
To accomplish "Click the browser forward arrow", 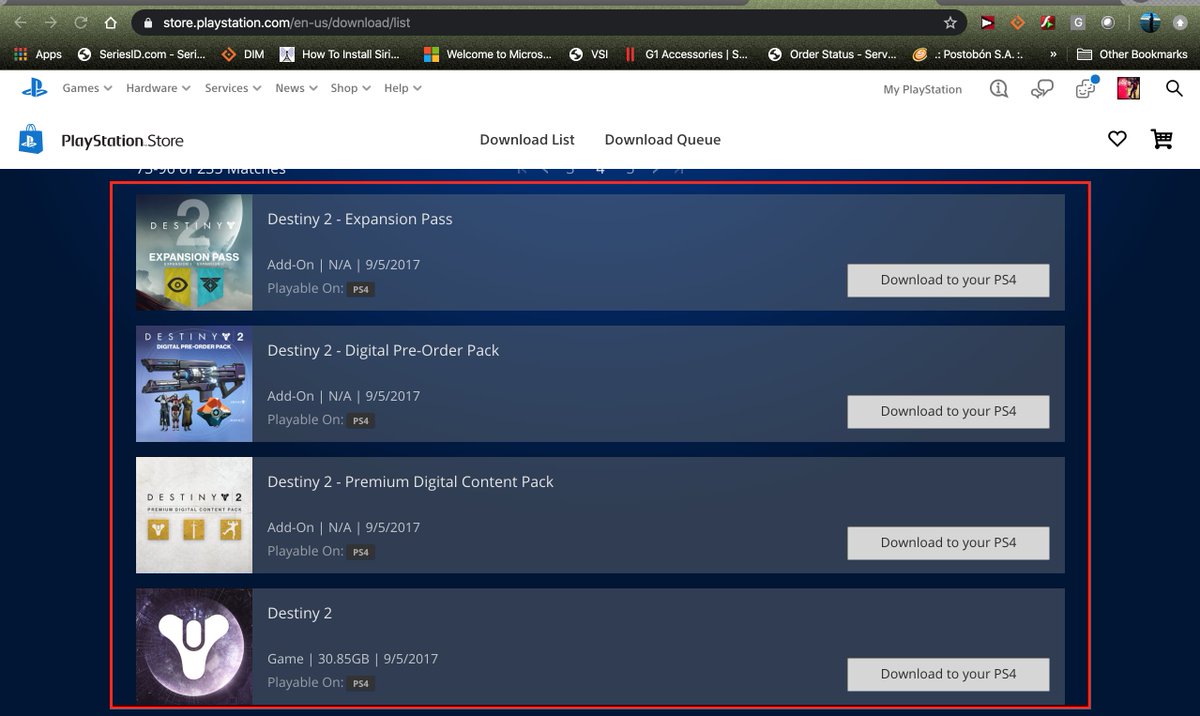I will pos(51,22).
